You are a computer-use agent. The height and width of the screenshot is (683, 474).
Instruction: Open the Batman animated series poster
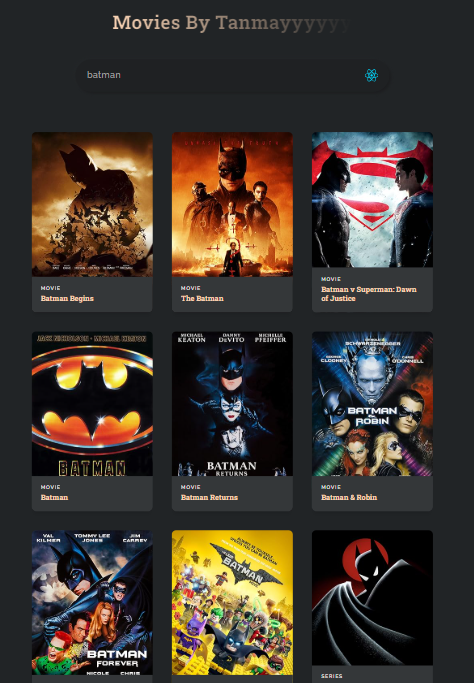click(372, 598)
